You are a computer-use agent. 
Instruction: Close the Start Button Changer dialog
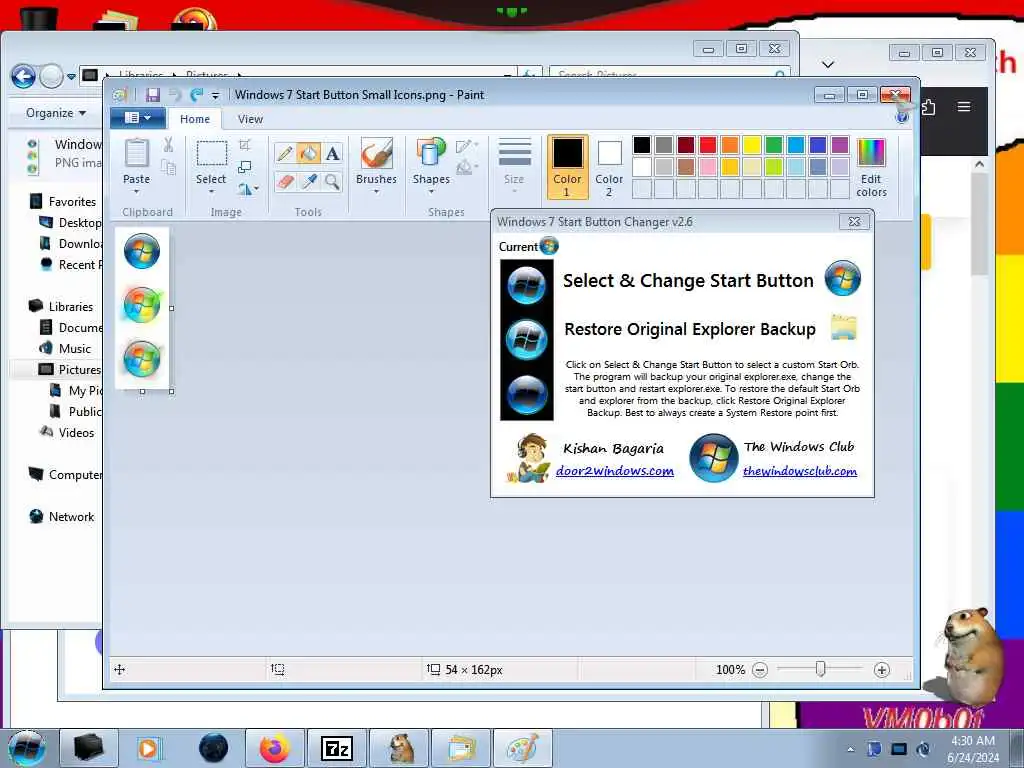tap(854, 222)
